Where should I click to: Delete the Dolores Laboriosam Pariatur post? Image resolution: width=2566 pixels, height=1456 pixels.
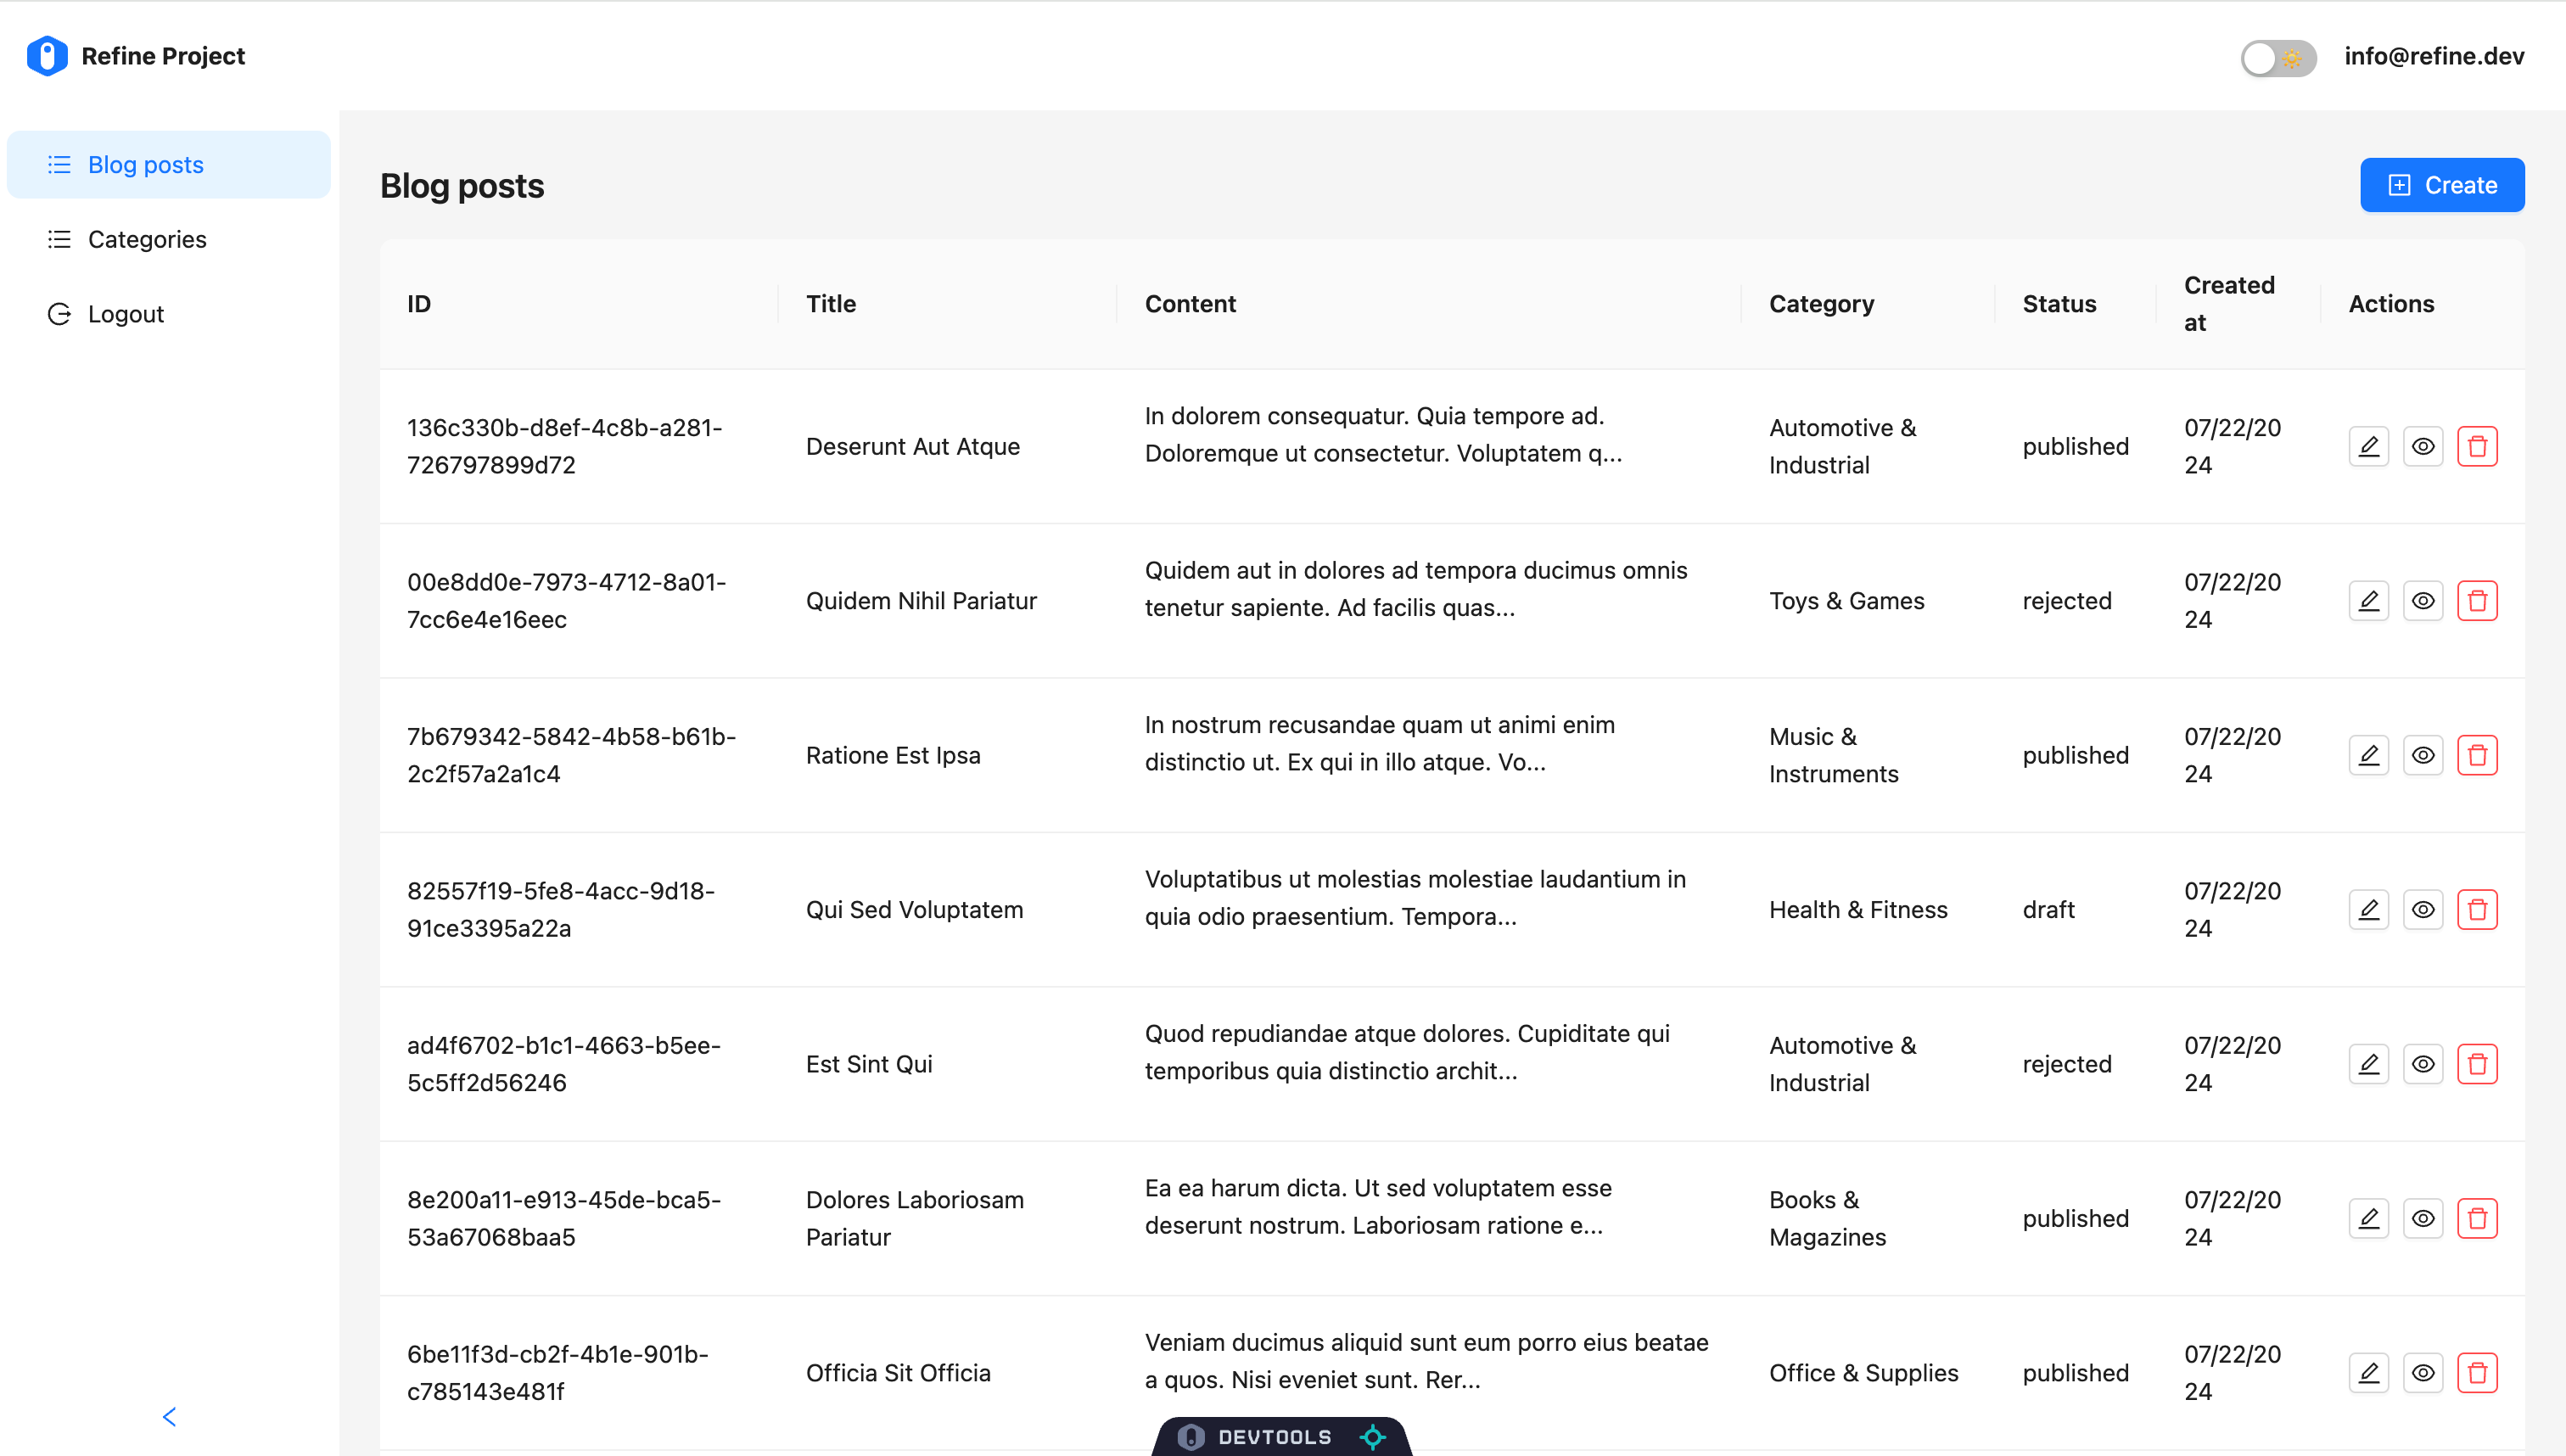pyautogui.click(x=2476, y=1218)
